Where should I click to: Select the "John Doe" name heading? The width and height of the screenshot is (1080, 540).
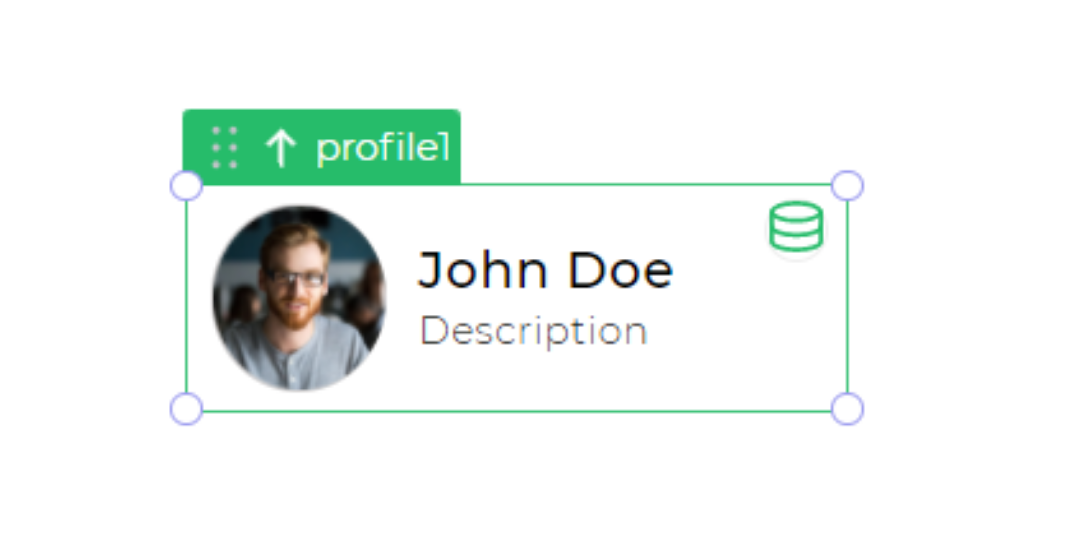(x=546, y=270)
